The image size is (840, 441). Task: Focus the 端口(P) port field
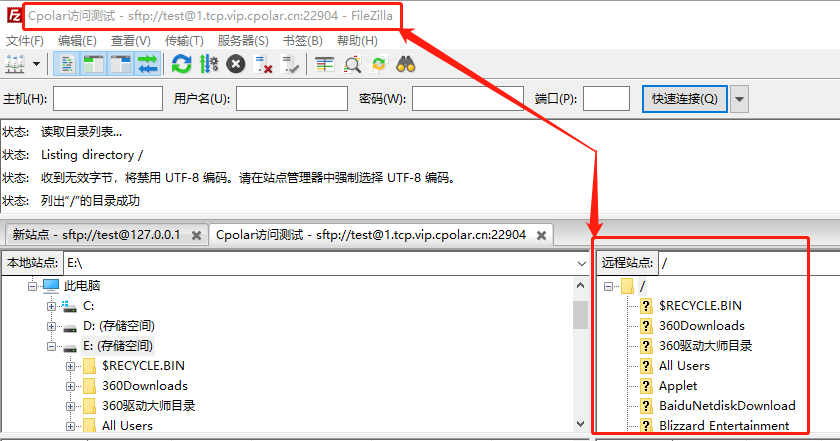point(606,99)
